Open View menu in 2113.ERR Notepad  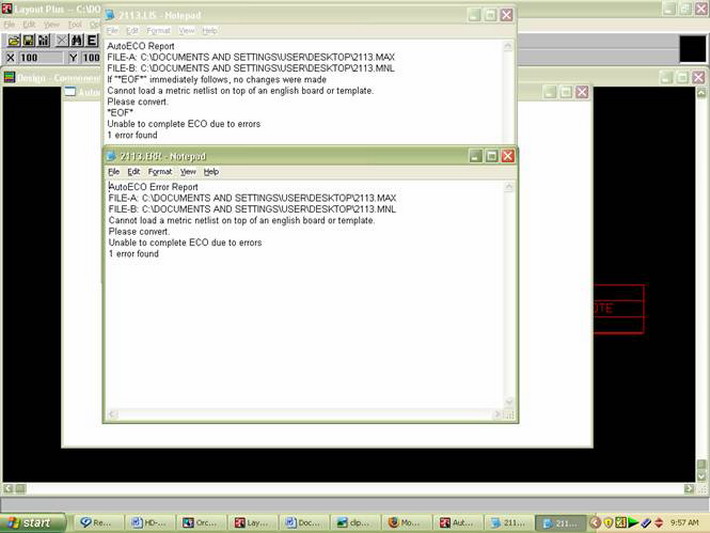tap(188, 172)
